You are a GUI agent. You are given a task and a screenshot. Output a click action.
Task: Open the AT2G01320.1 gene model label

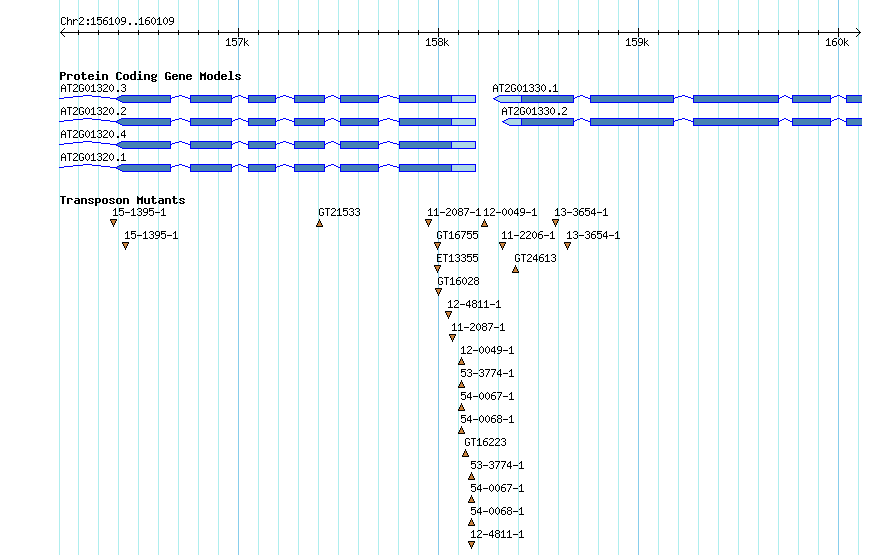(93, 157)
